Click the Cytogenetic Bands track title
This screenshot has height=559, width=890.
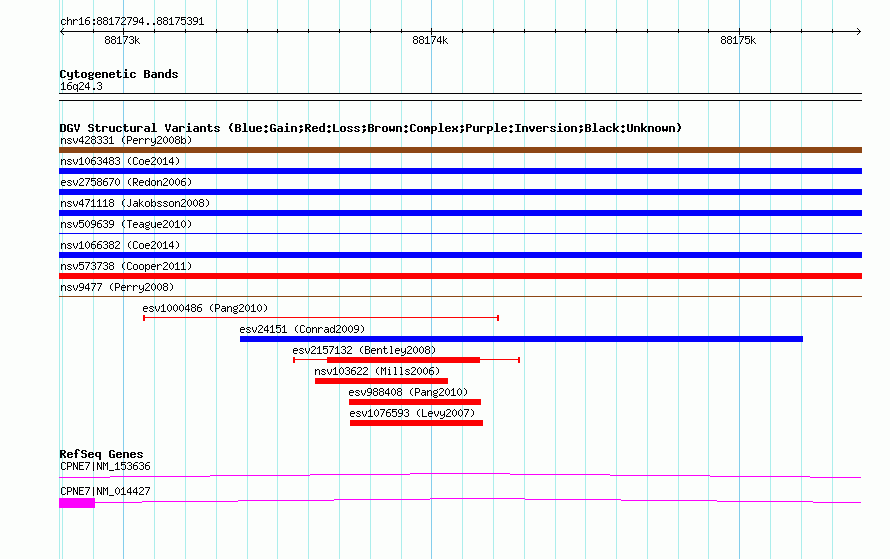click(x=119, y=74)
